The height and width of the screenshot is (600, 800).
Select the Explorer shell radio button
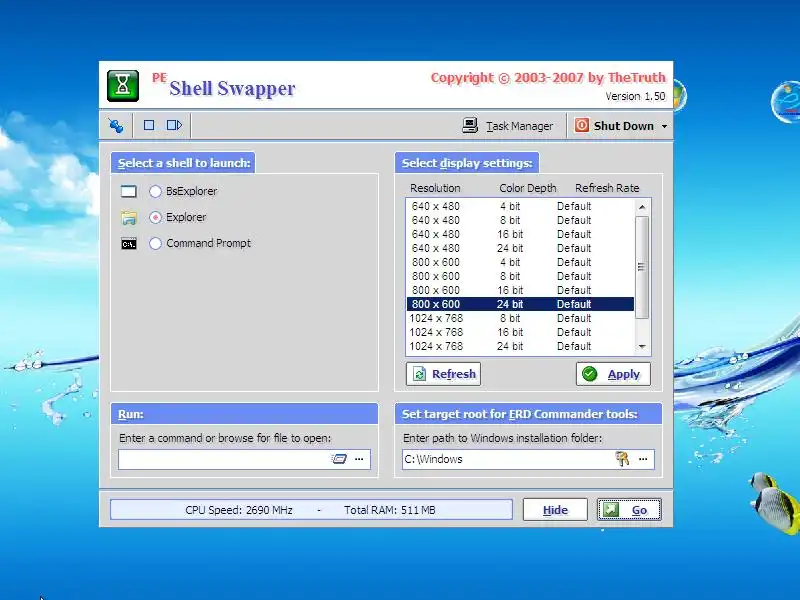(155, 217)
